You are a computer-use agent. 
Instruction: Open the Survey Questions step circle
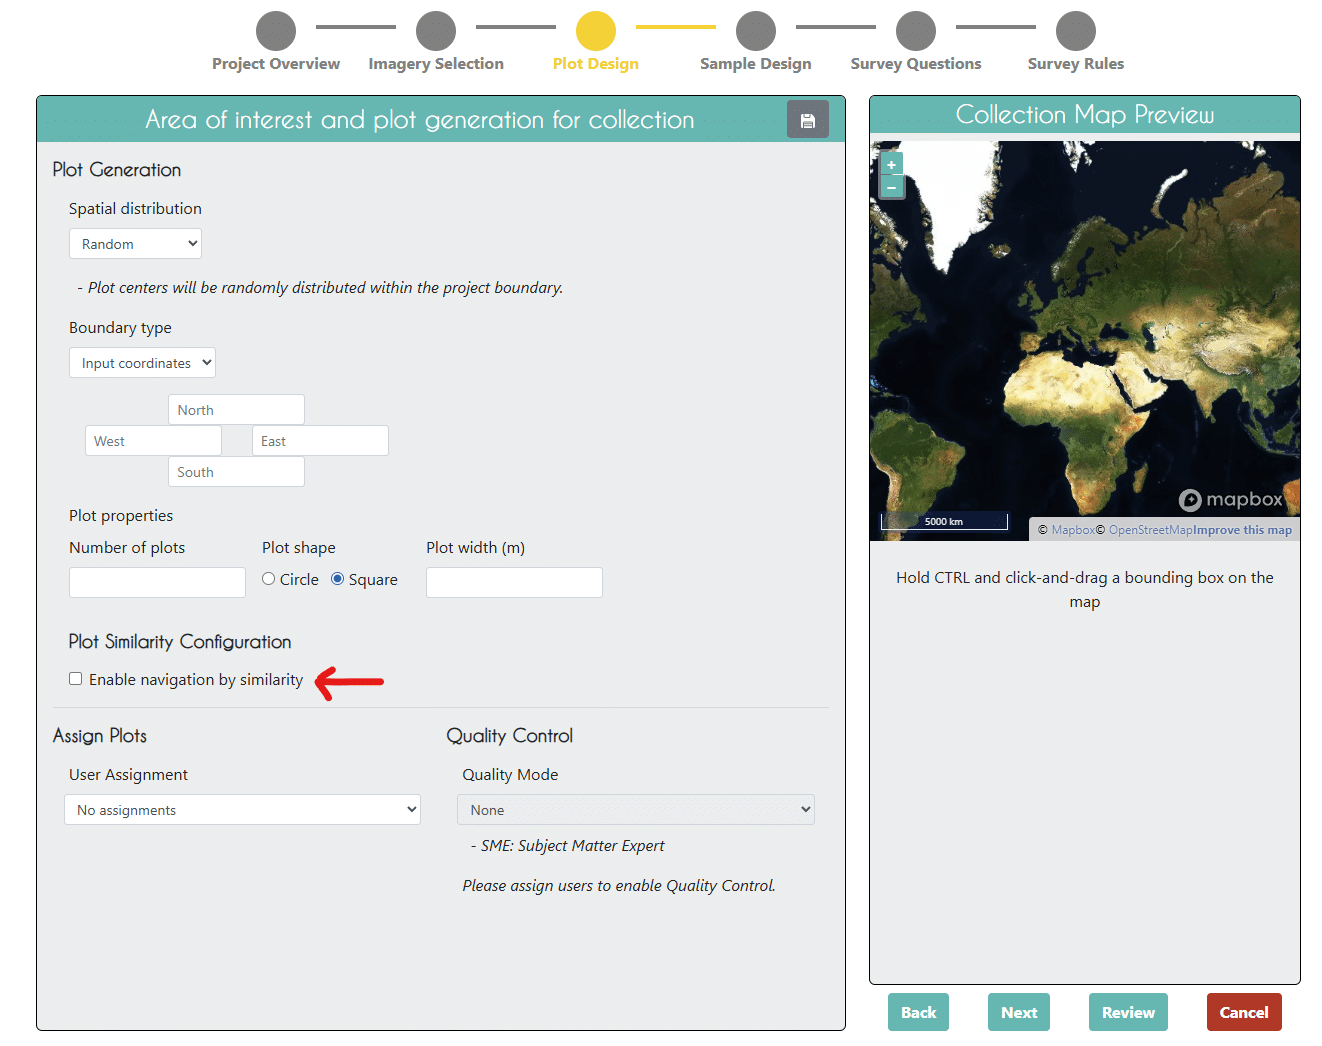916,31
